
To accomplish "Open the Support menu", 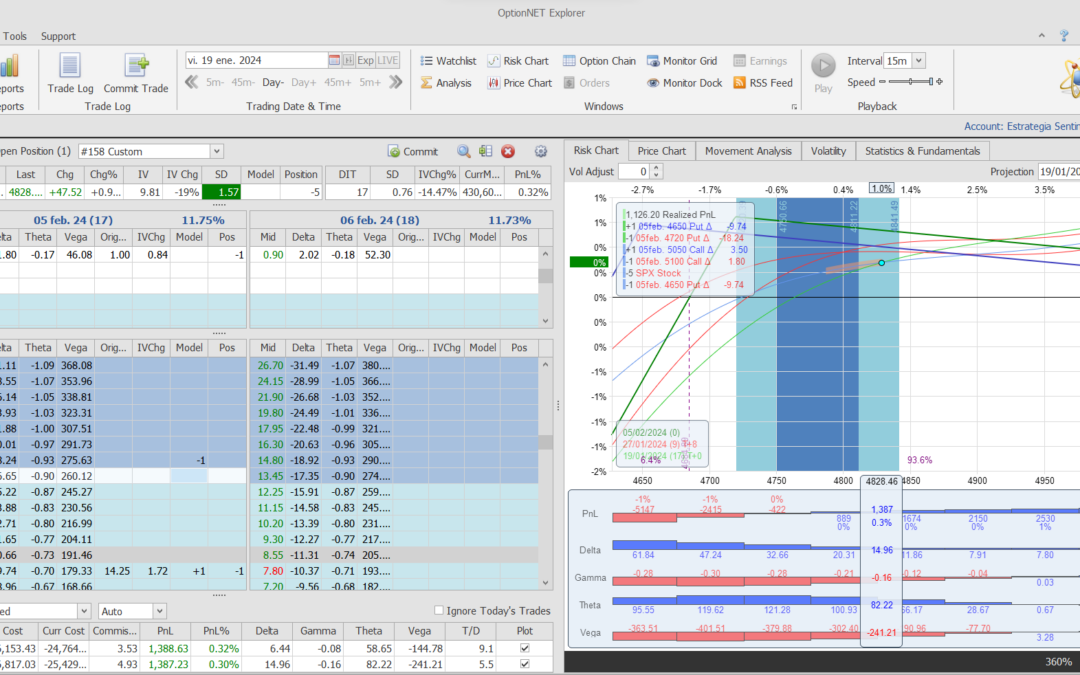I will [58, 36].
